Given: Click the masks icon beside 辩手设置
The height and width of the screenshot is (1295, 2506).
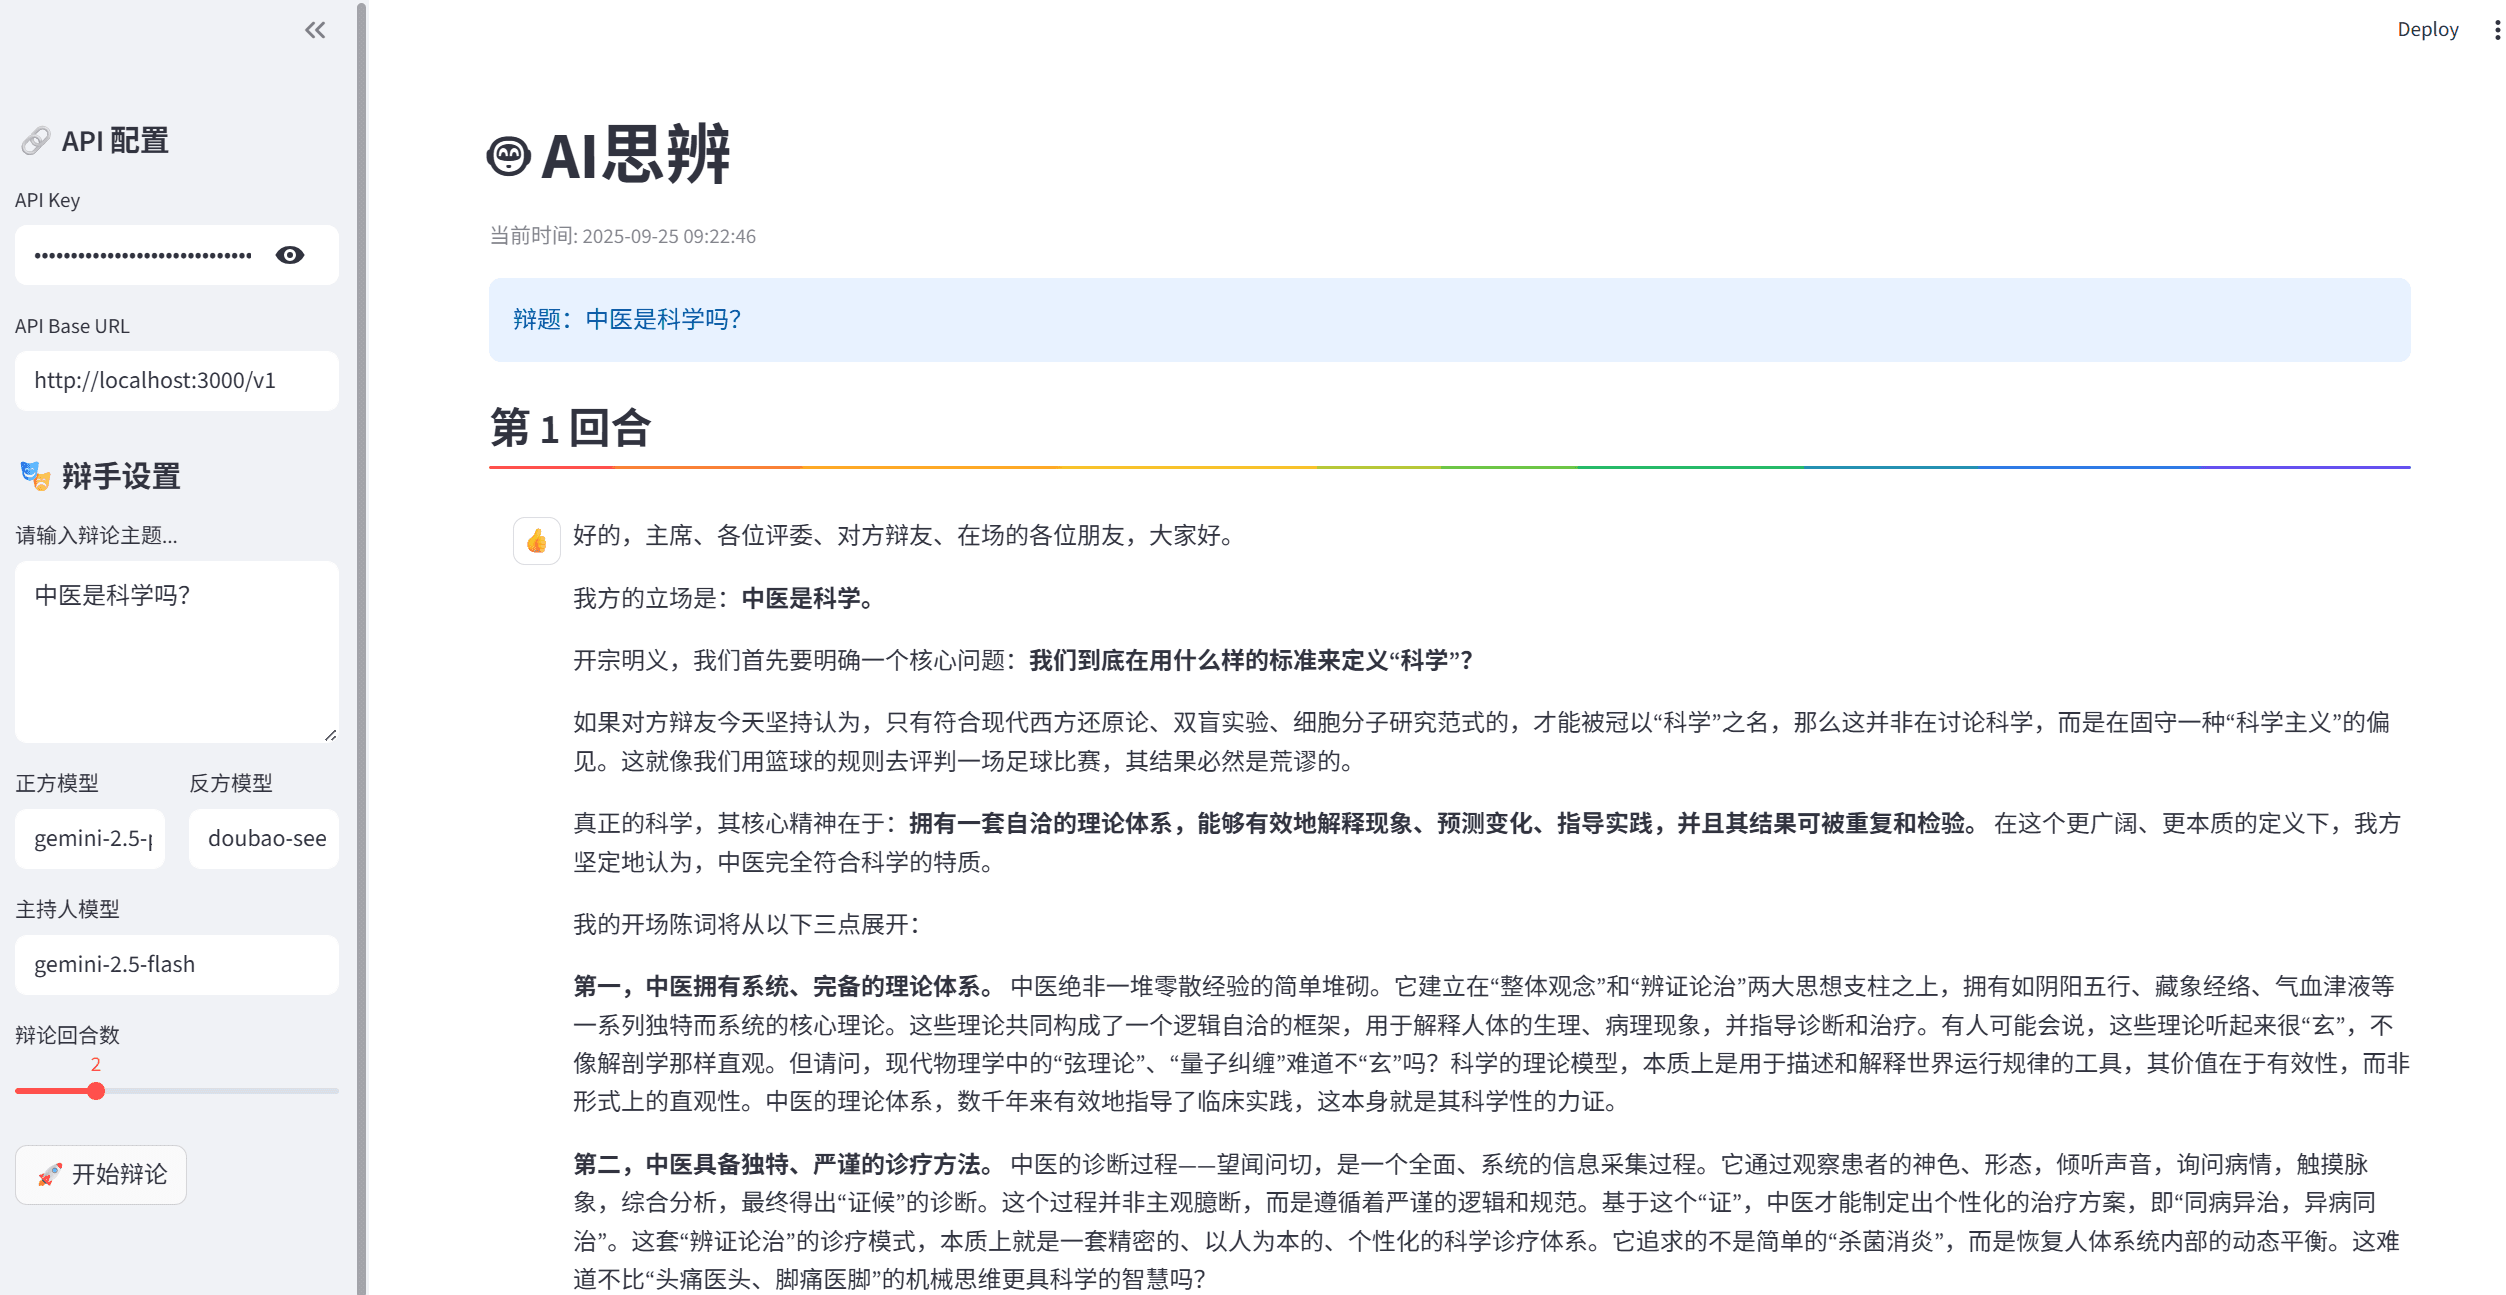Looking at the screenshot, I should pyautogui.click(x=35, y=476).
